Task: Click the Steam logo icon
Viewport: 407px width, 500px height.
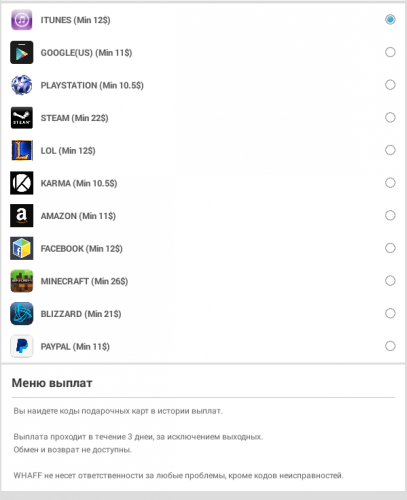Action: 22,118
